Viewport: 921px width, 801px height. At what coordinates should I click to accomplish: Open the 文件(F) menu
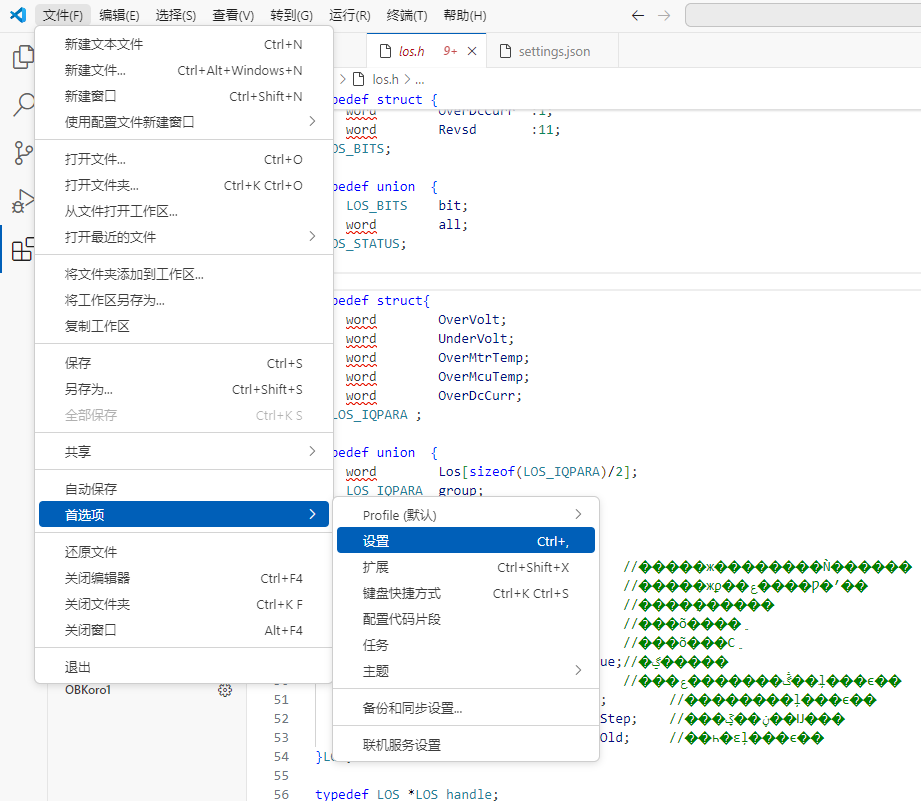click(62, 15)
